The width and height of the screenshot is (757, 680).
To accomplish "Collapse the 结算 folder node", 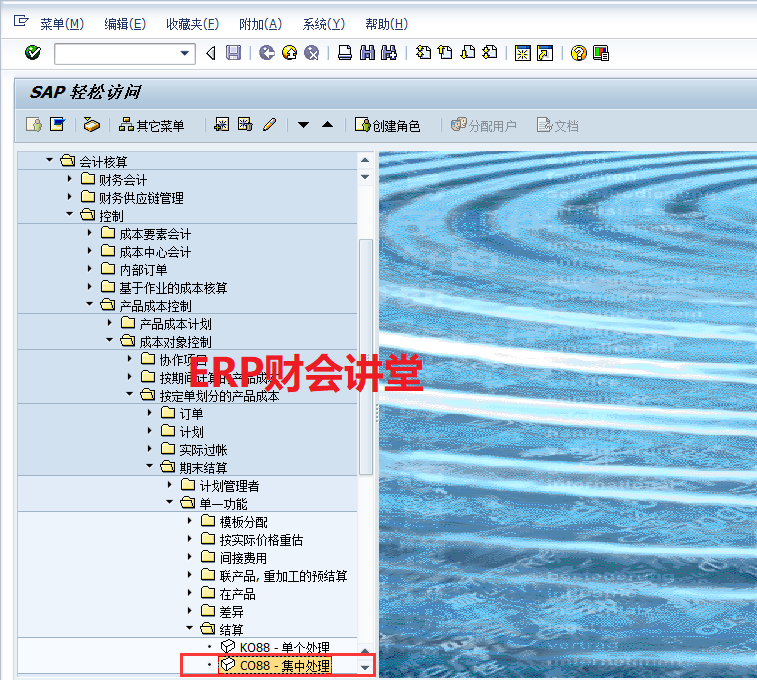I will [189, 629].
